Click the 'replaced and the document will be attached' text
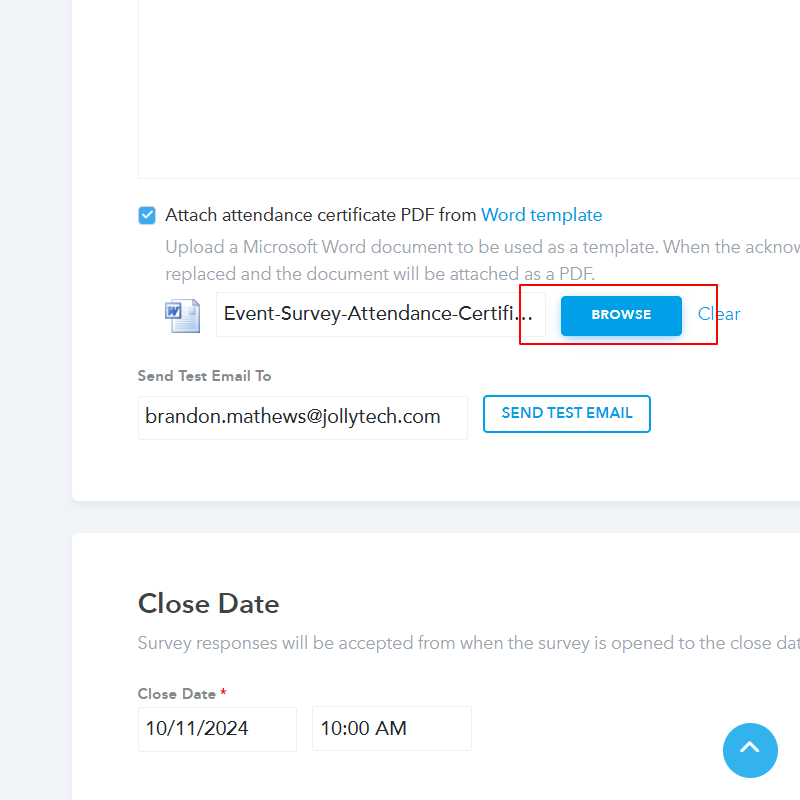800x800 pixels. point(380,273)
